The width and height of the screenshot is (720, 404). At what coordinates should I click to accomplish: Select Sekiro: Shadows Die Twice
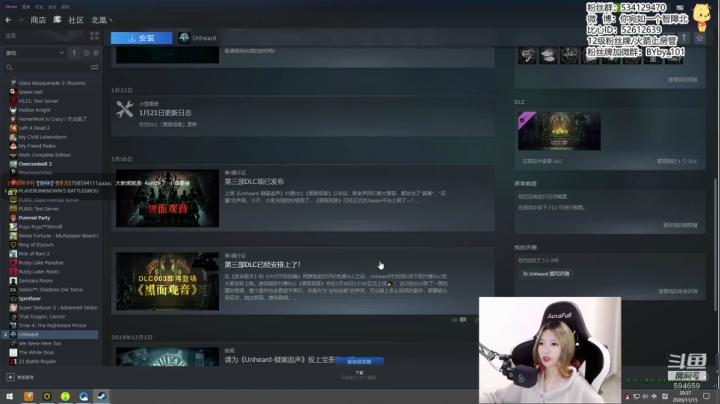[51, 290]
